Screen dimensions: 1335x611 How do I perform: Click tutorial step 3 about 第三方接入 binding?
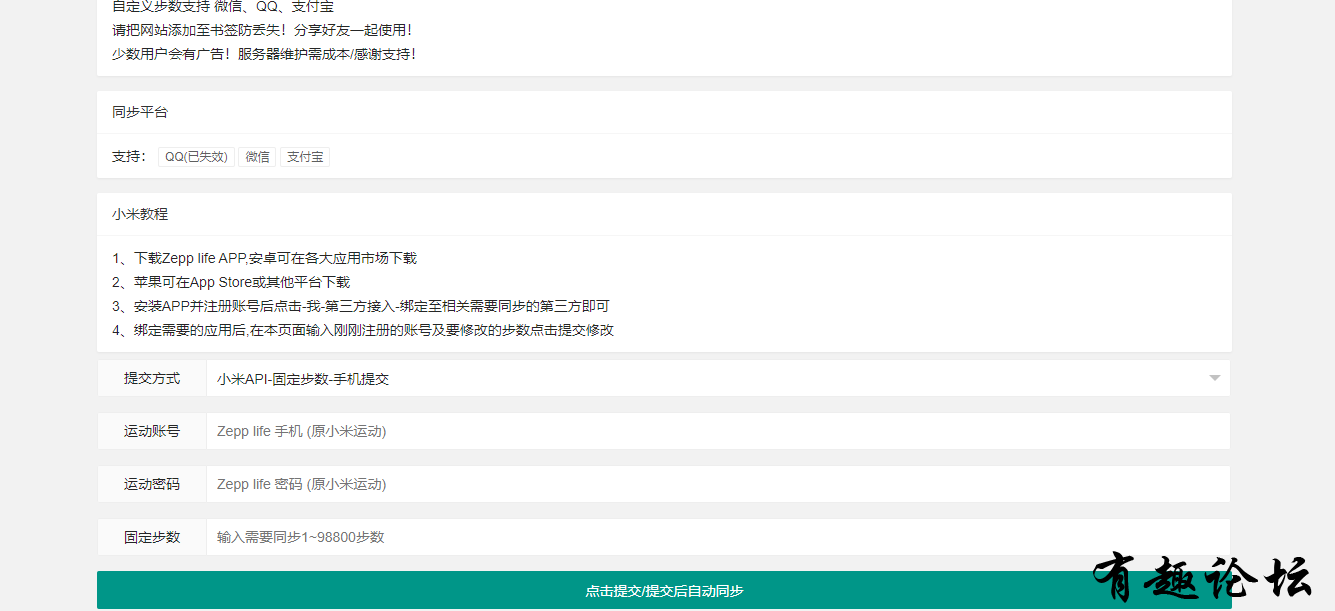pos(361,306)
